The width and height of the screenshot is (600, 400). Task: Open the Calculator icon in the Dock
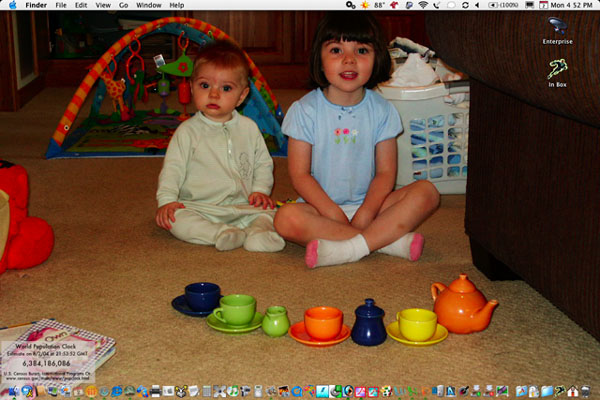207,391
